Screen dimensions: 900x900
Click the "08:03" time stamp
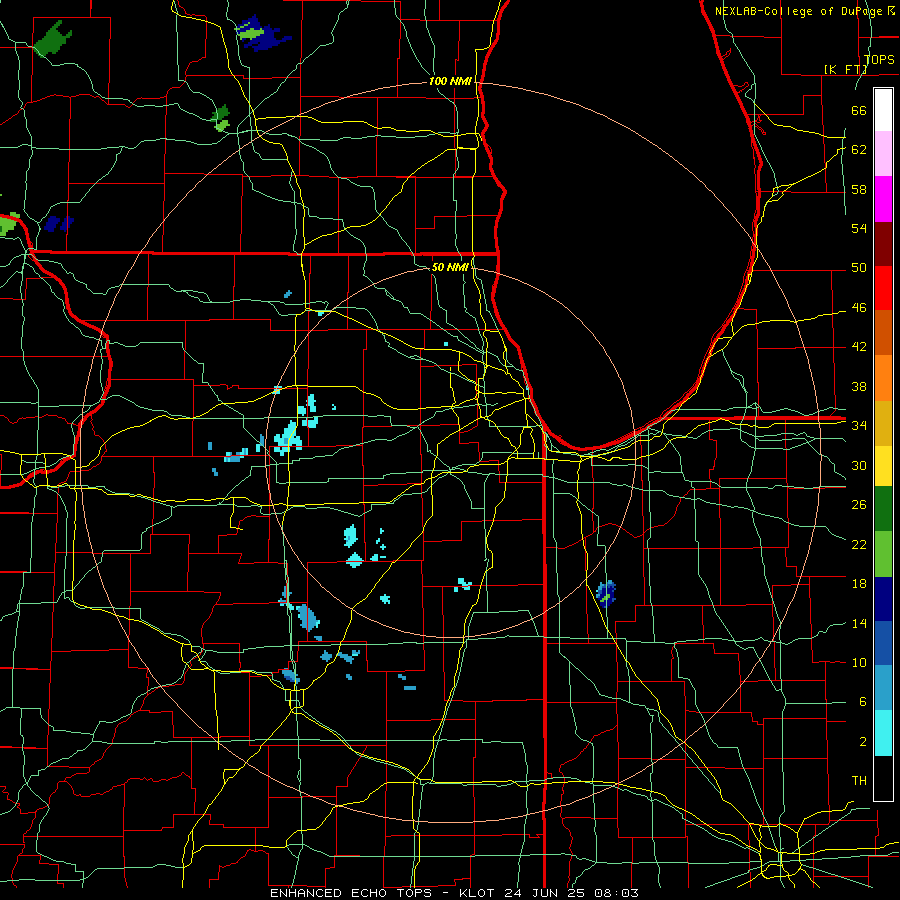pyautogui.click(x=616, y=893)
